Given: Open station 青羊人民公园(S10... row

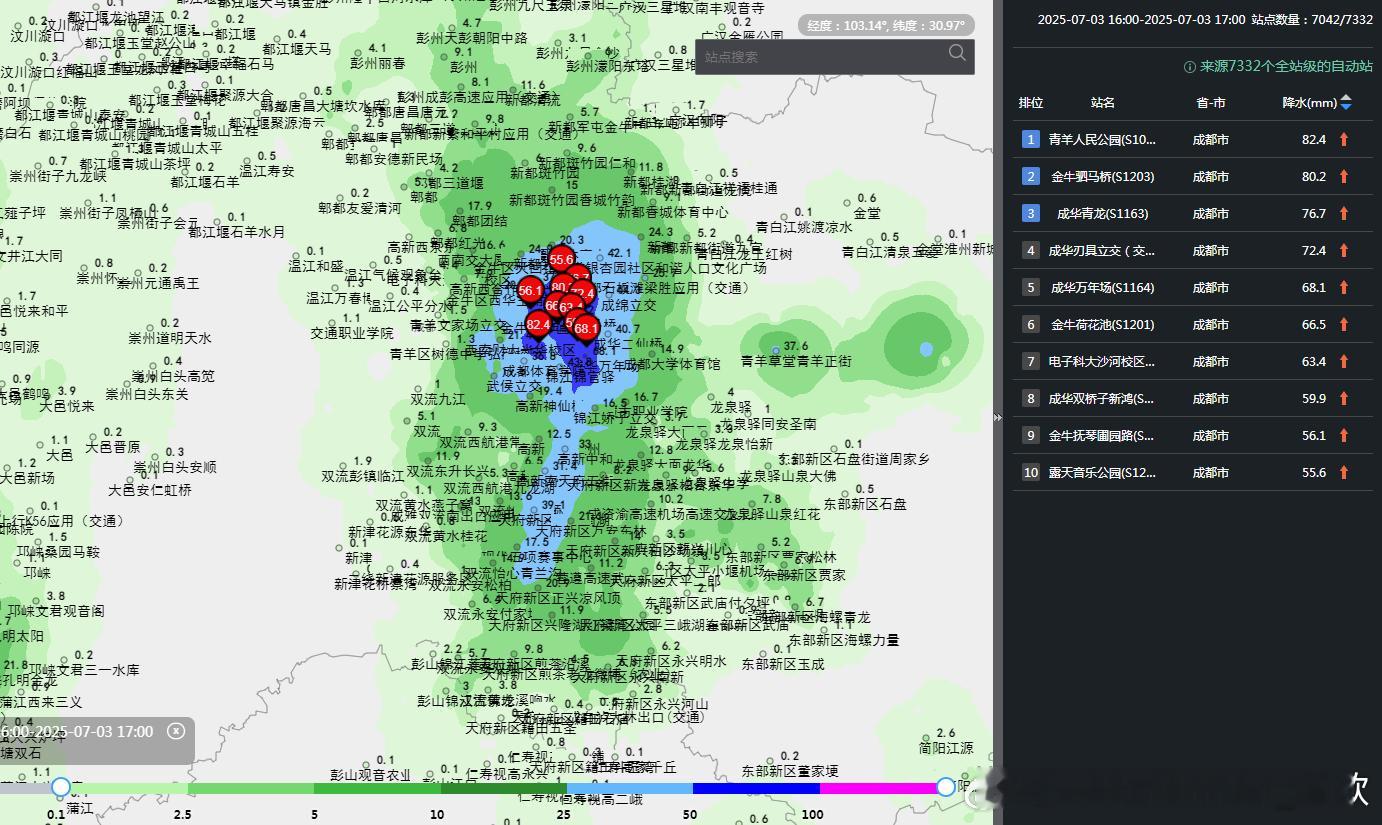Looking at the screenshot, I should coord(1192,140).
